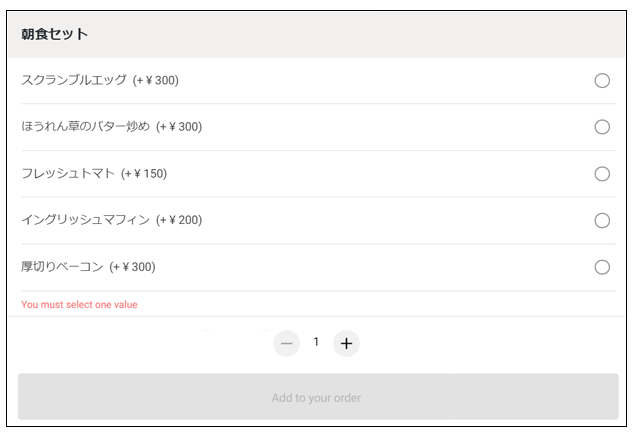The width and height of the screenshot is (633, 440).
Task: Click the ほうれん草のバター炒め label text
Action: click(85, 127)
